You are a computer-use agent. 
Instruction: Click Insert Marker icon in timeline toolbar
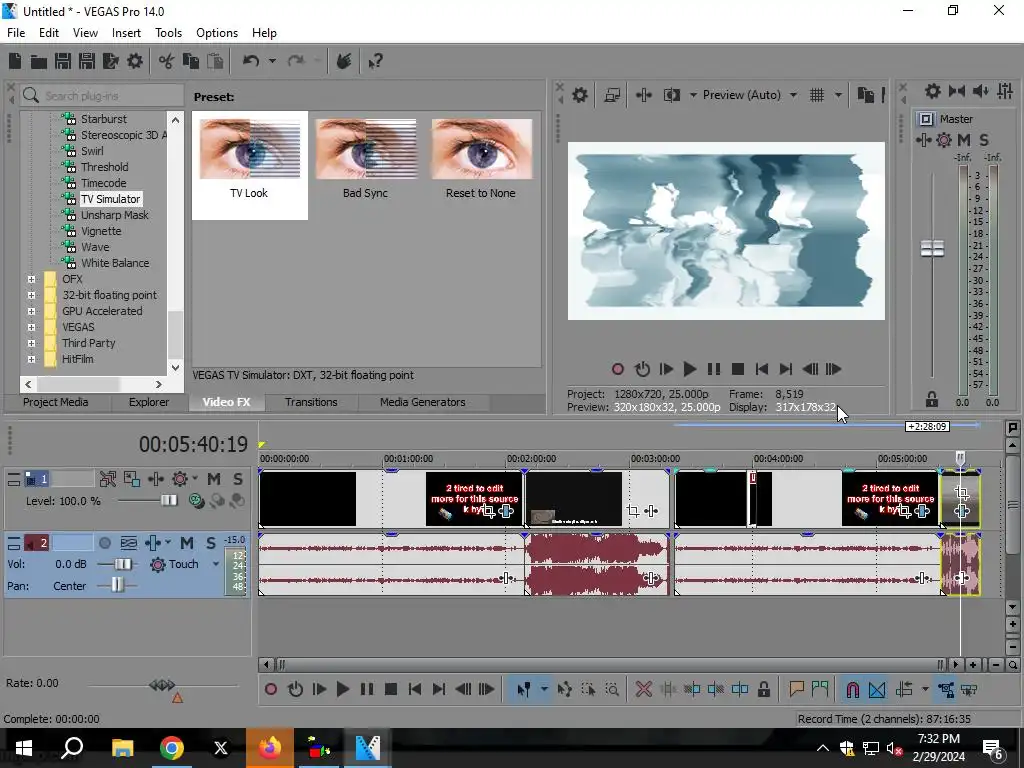pos(796,689)
